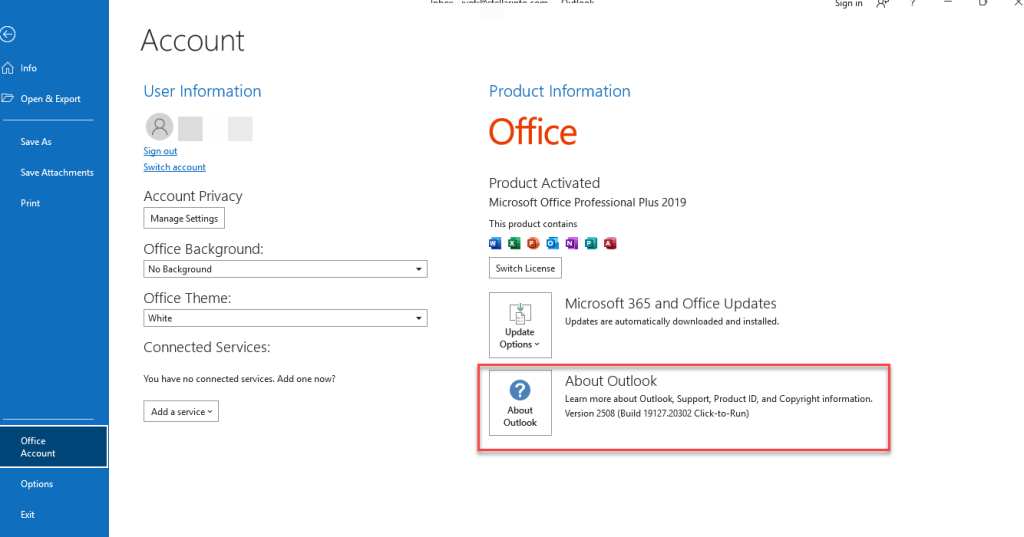Viewport: 1024px width, 537px height.
Task: Click the user profile avatar icon
Action: pos(159,127)
